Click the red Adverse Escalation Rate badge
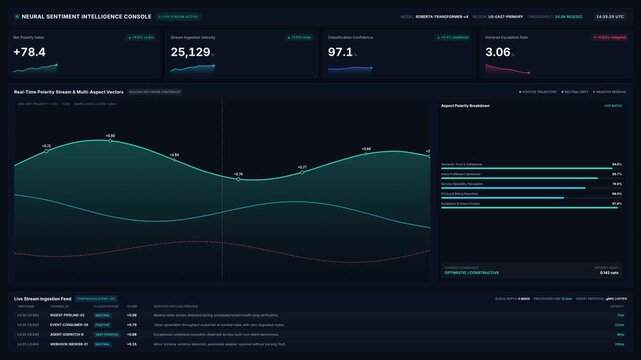641x360 pixels. coord(610,37)
